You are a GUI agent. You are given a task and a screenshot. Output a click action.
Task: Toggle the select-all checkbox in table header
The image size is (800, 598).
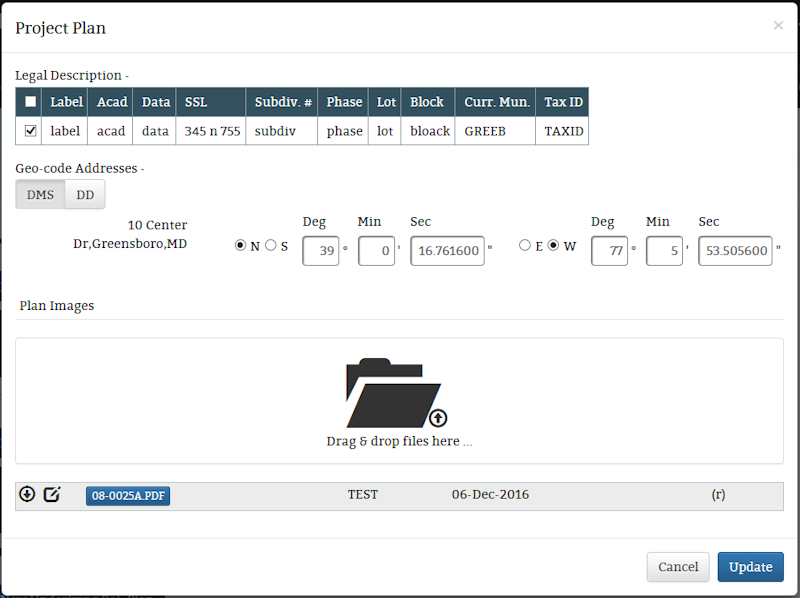pos(31,102)
